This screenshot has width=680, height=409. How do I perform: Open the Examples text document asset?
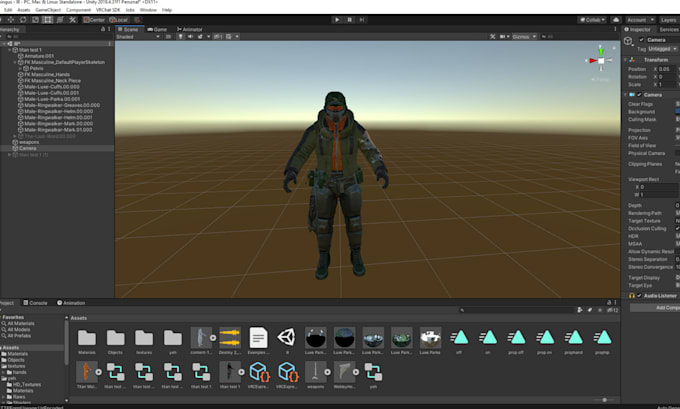coord(258,338)
